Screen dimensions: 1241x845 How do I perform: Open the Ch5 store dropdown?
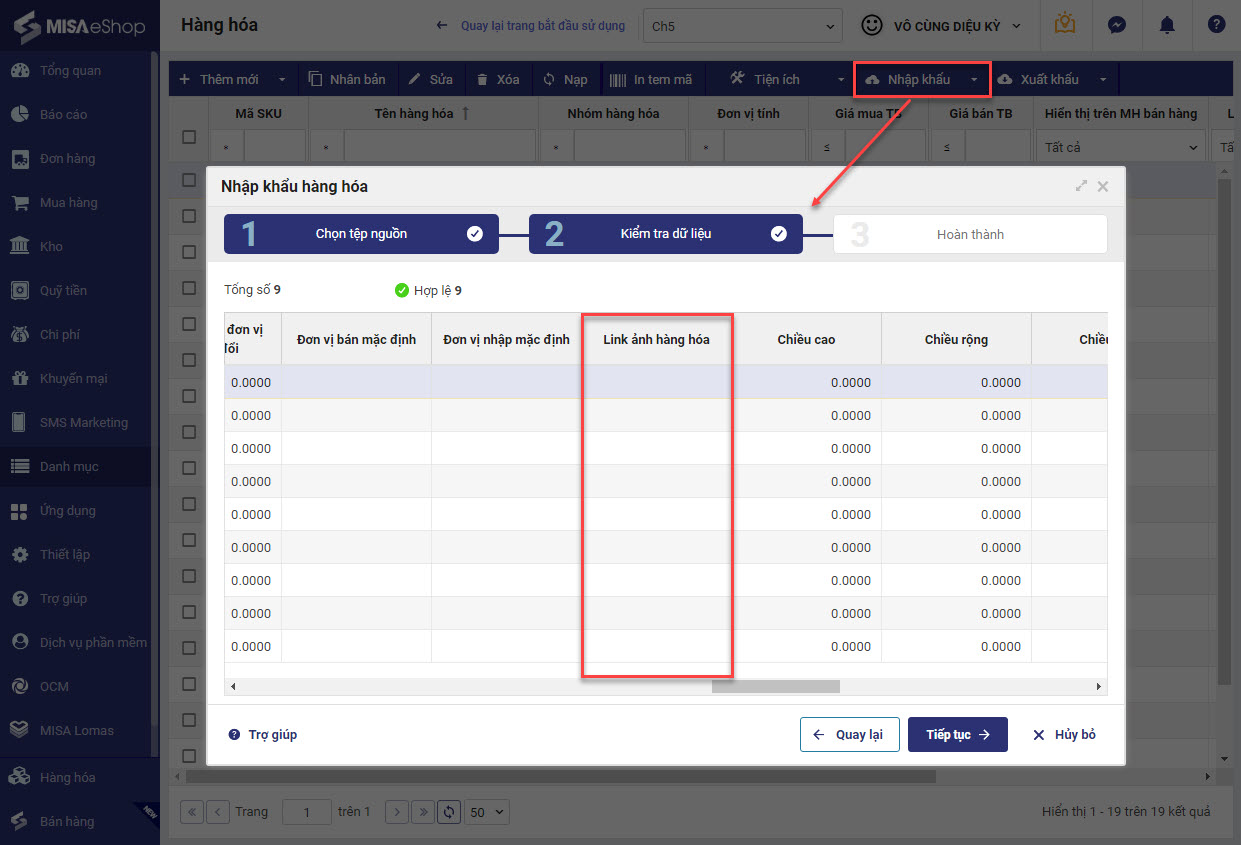[x=742, y=26]
